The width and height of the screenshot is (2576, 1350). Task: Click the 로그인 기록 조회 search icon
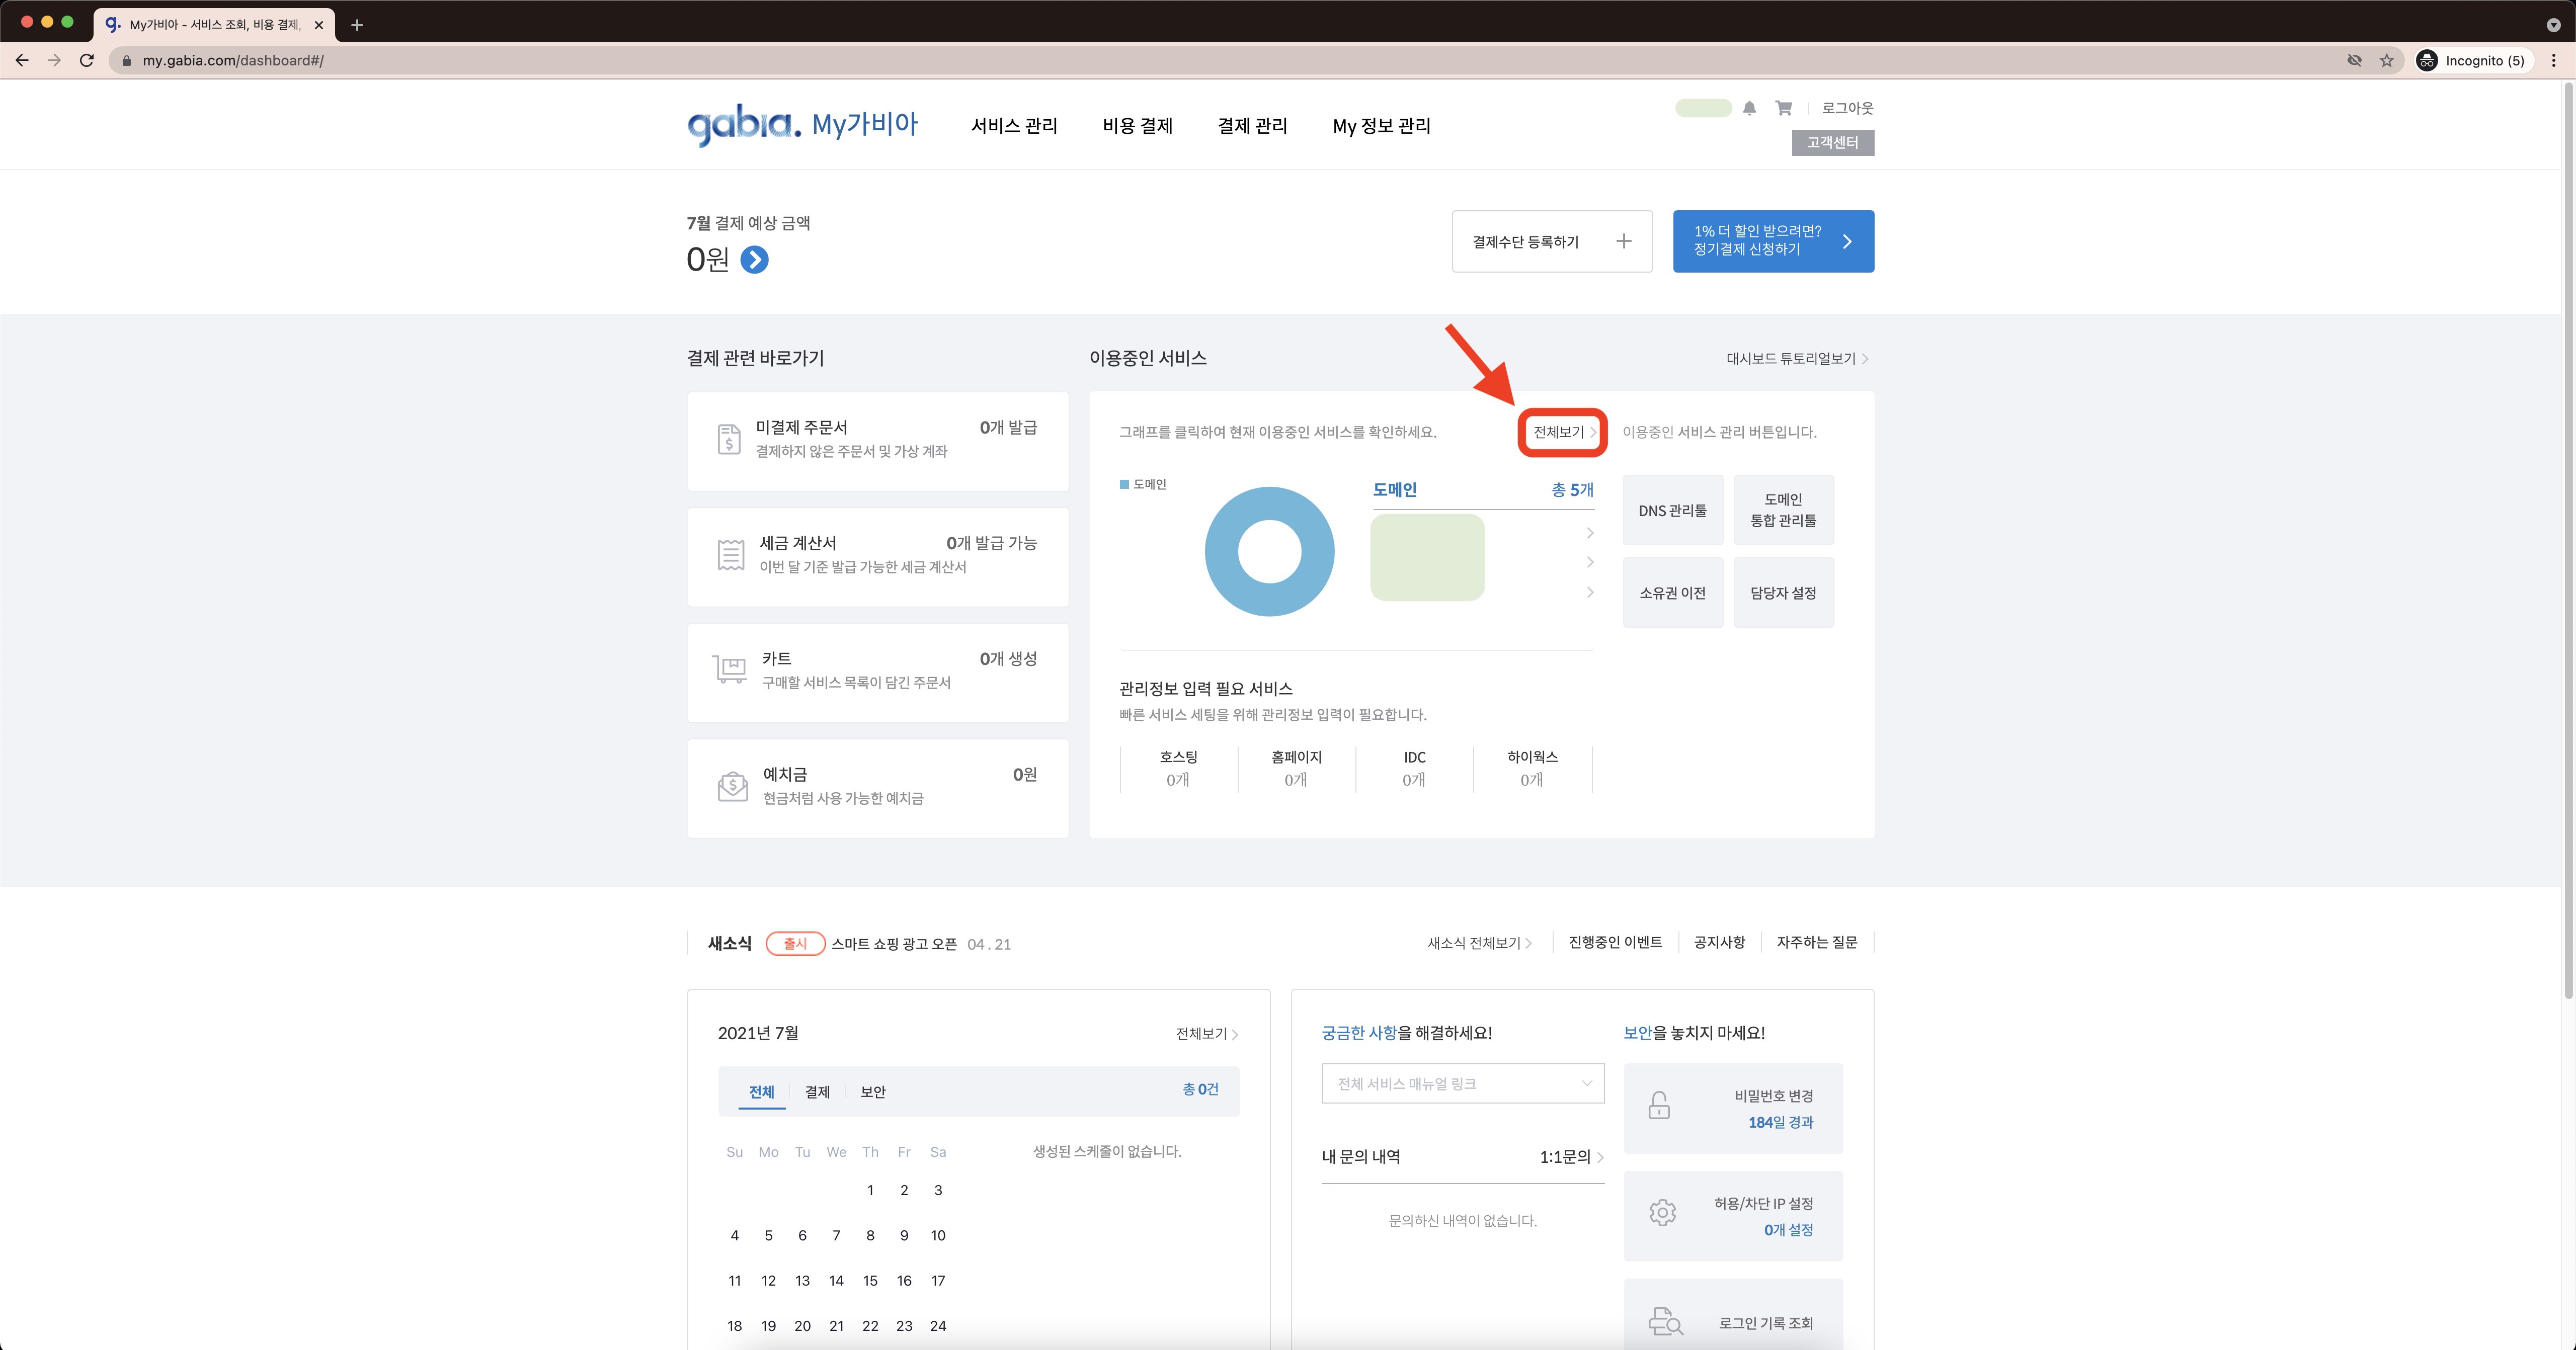click(x=1665, y=1322)
